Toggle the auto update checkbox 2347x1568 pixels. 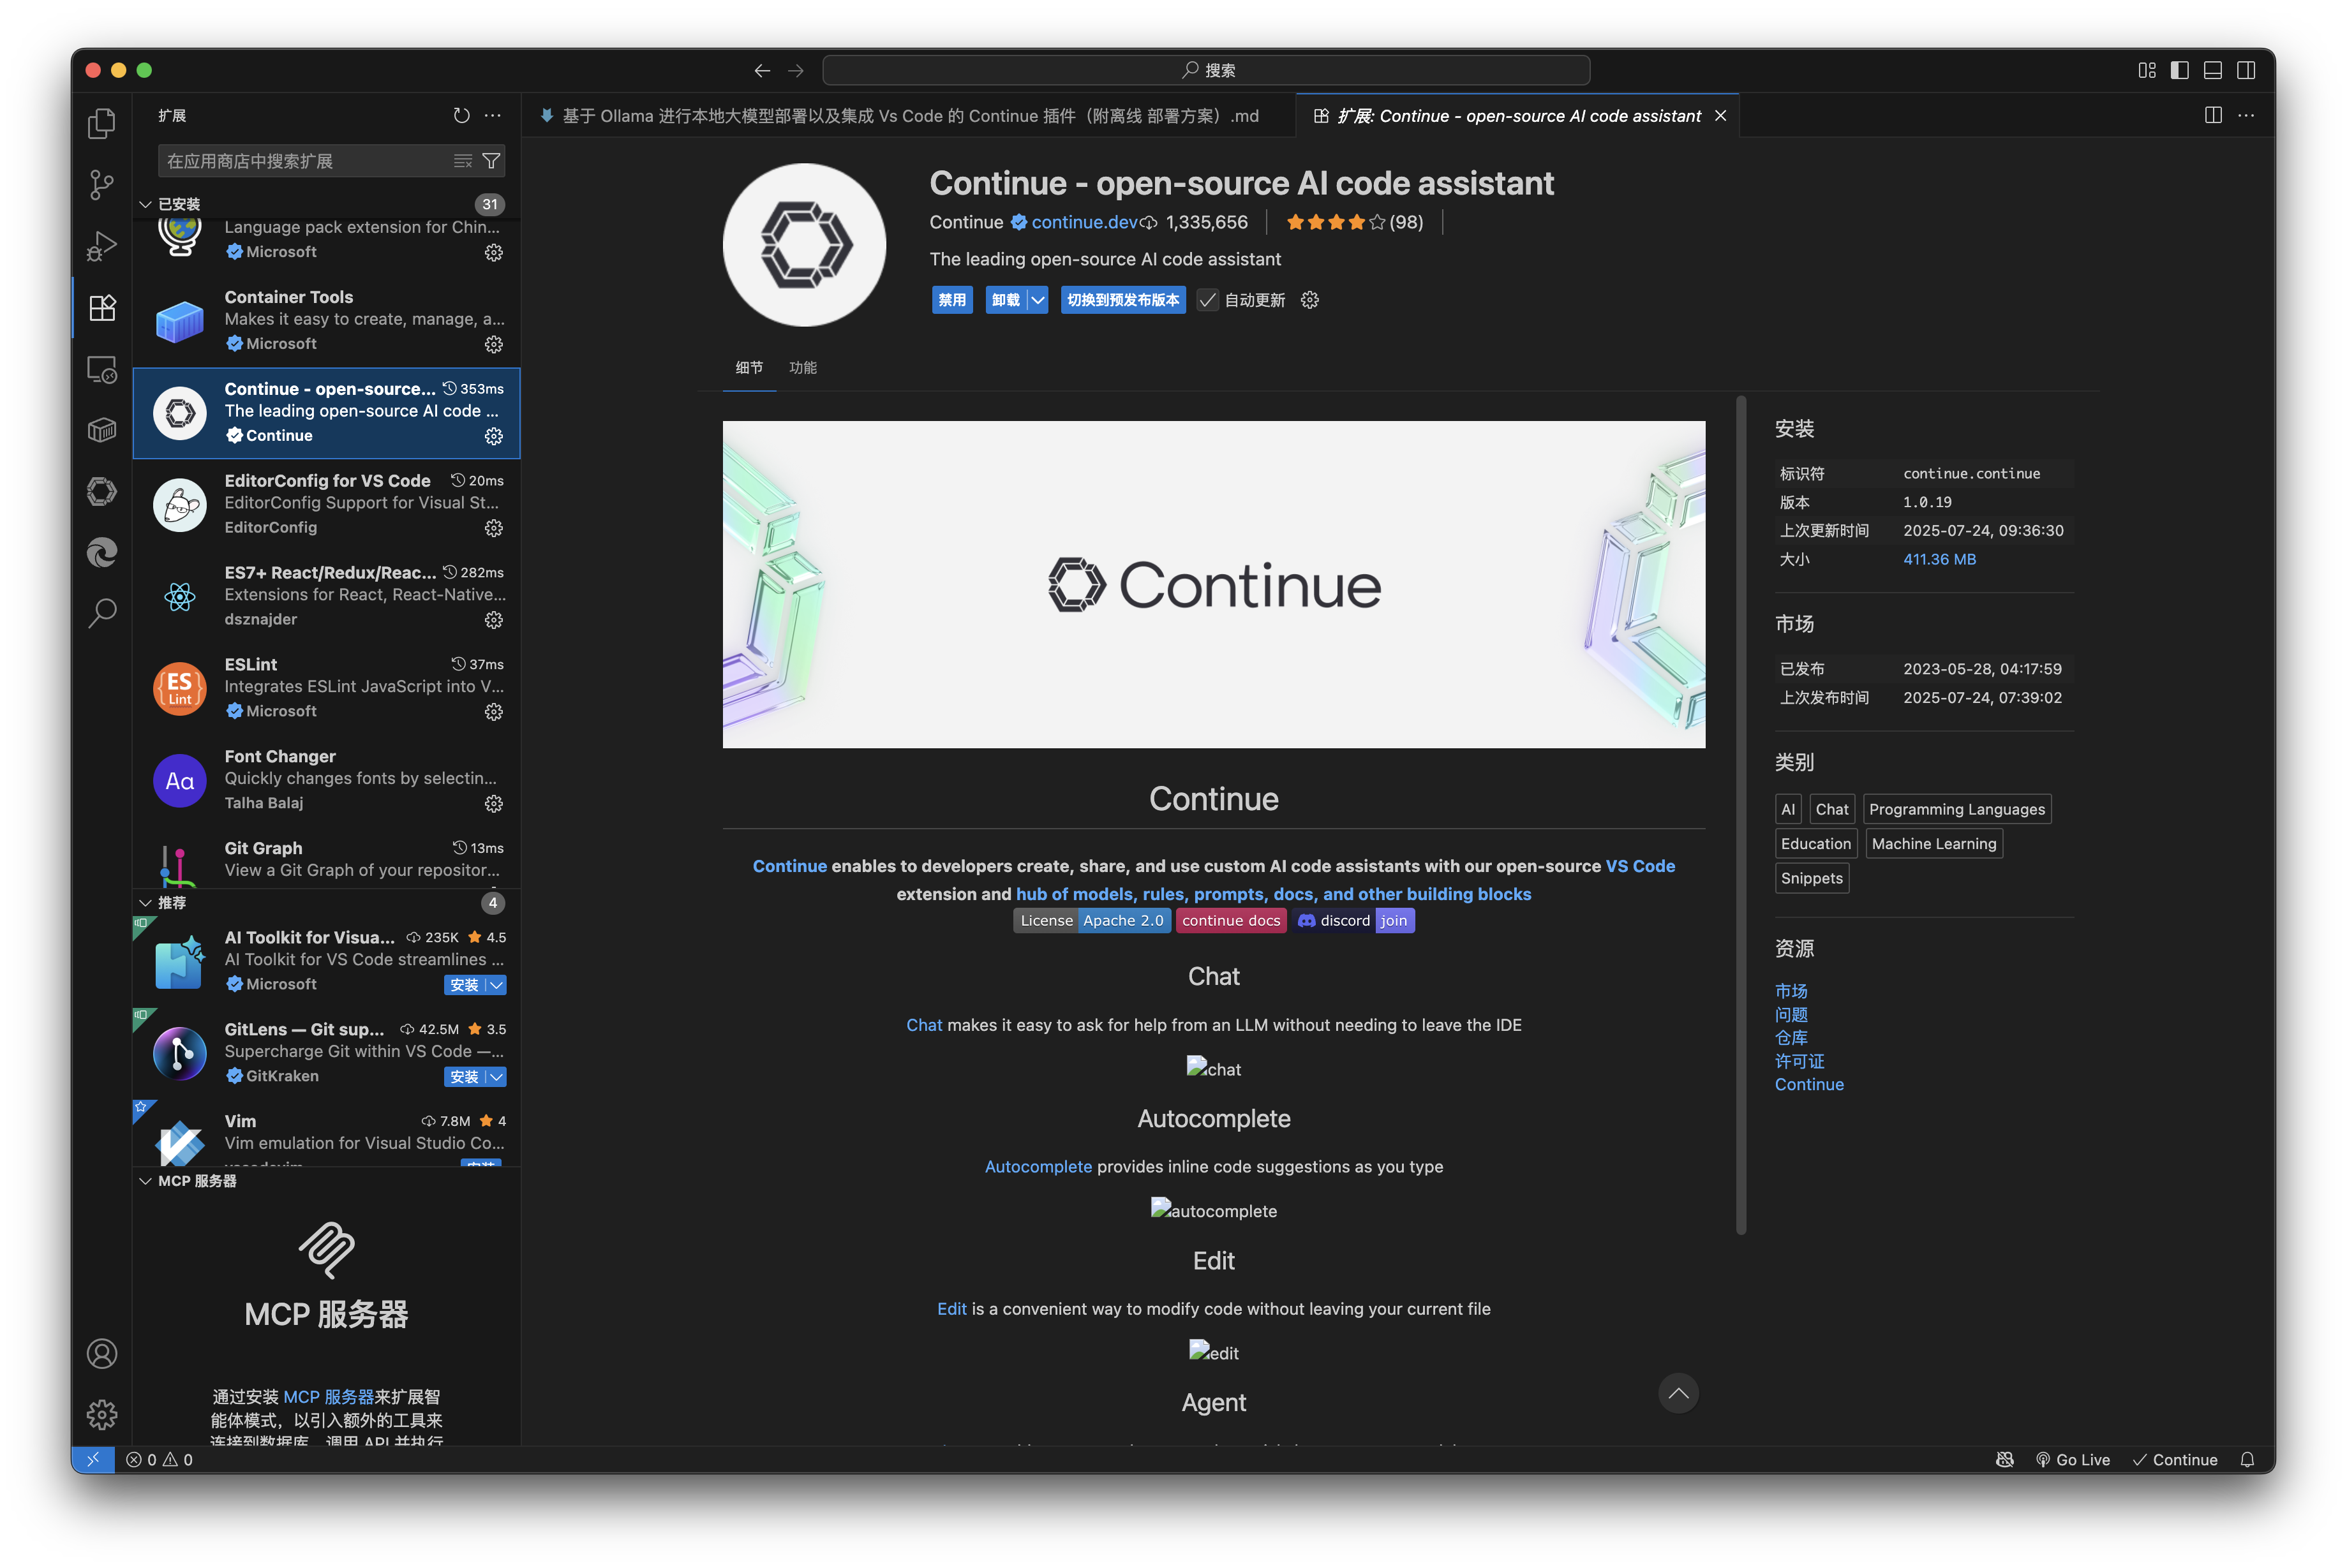coord(1208,300)
